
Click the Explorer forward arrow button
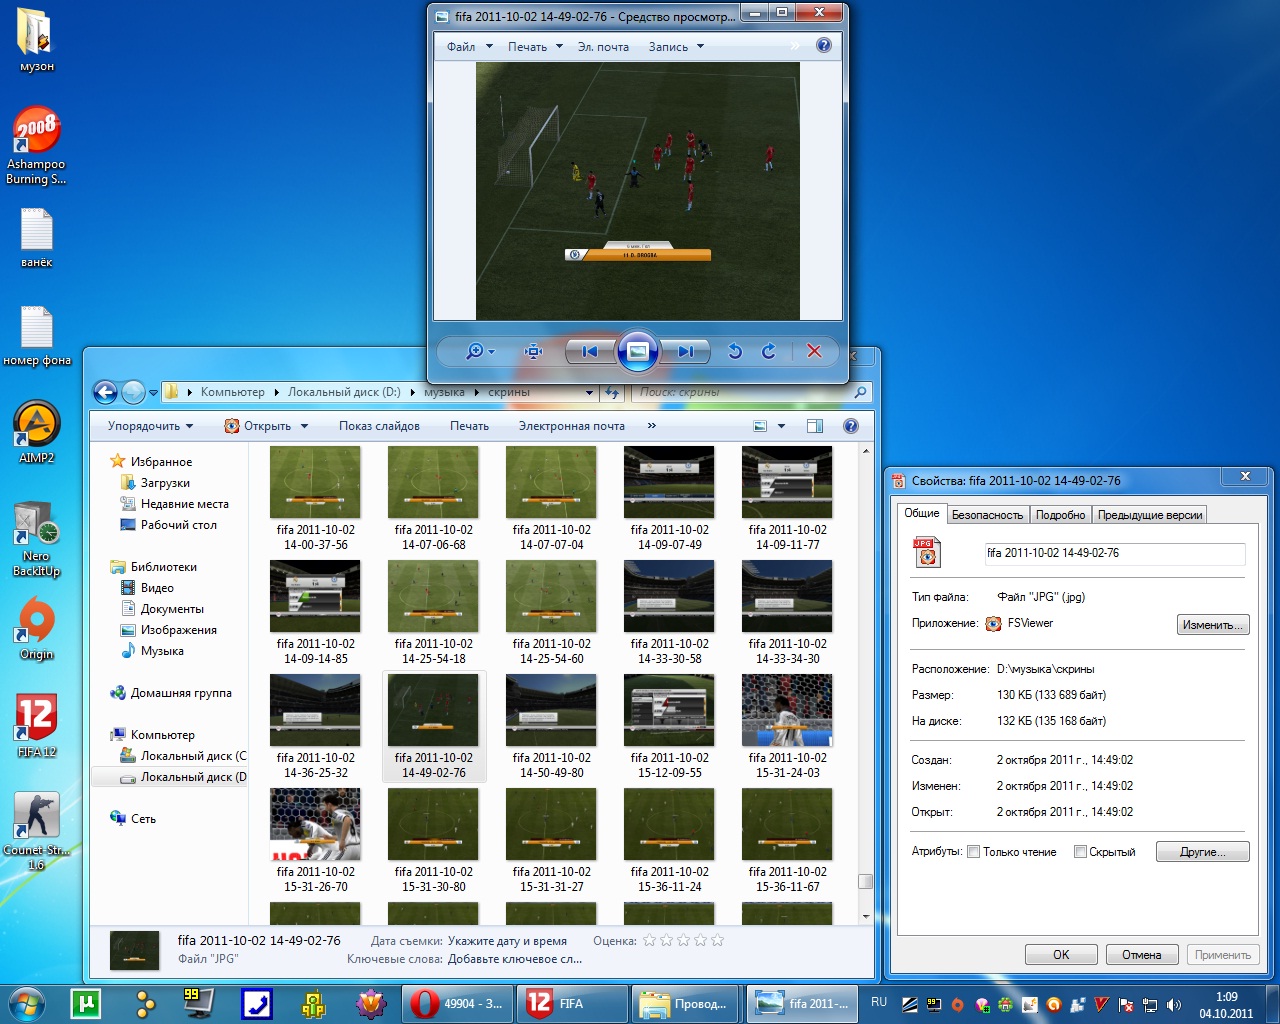point(133,392)
